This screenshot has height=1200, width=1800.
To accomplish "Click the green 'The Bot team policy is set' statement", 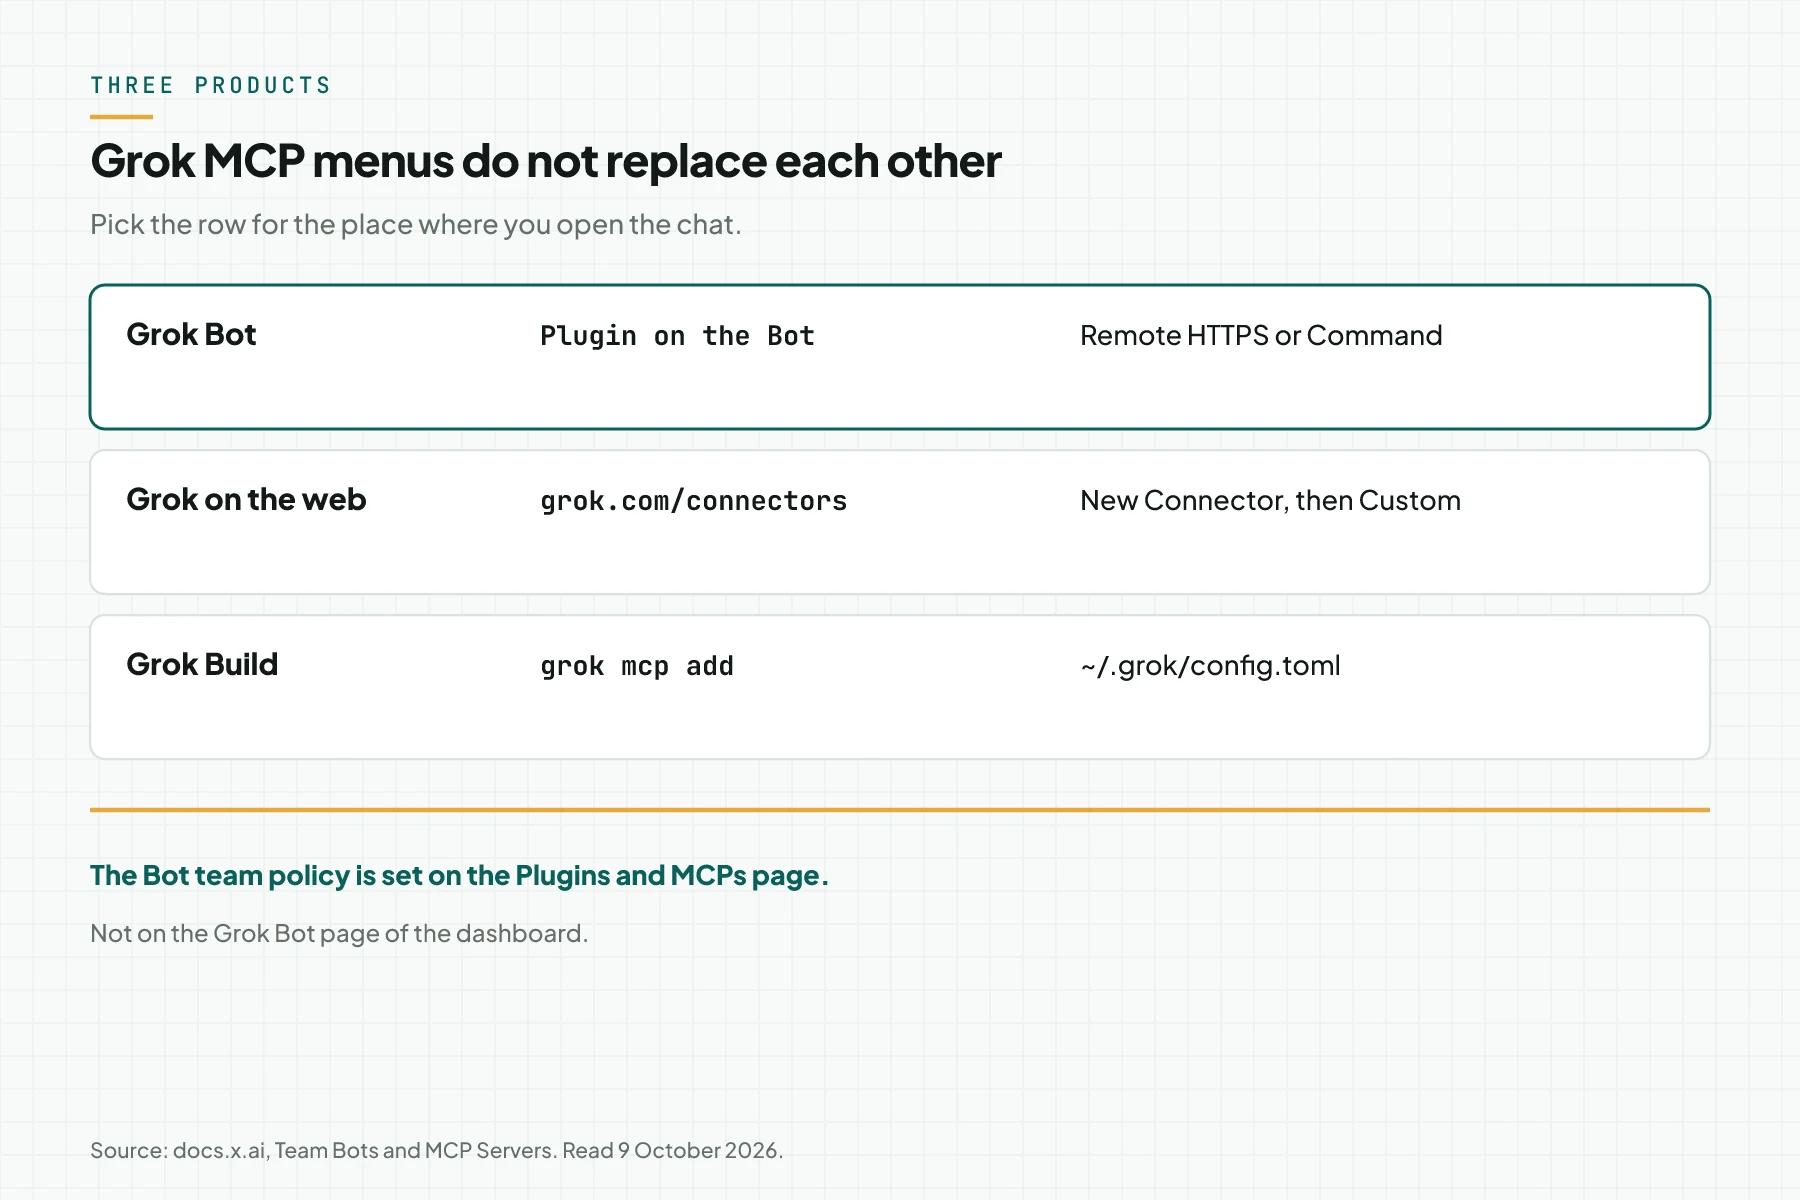I will click(x=459, y=876).
